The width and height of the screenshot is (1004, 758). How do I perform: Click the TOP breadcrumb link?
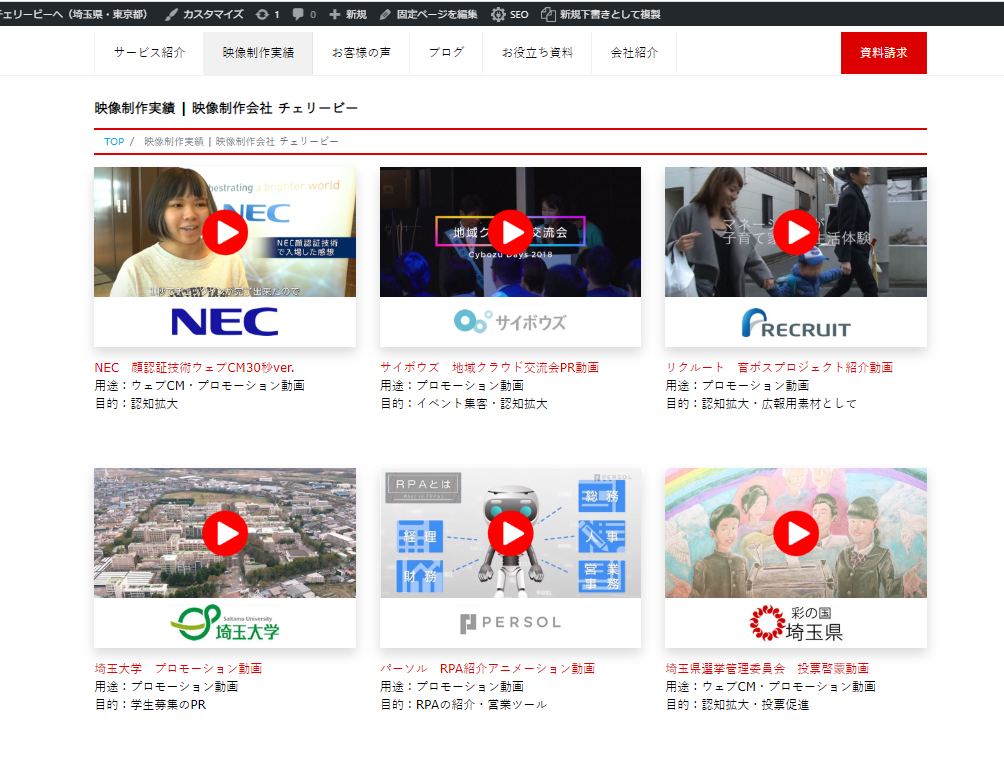(x=114, y=142)
